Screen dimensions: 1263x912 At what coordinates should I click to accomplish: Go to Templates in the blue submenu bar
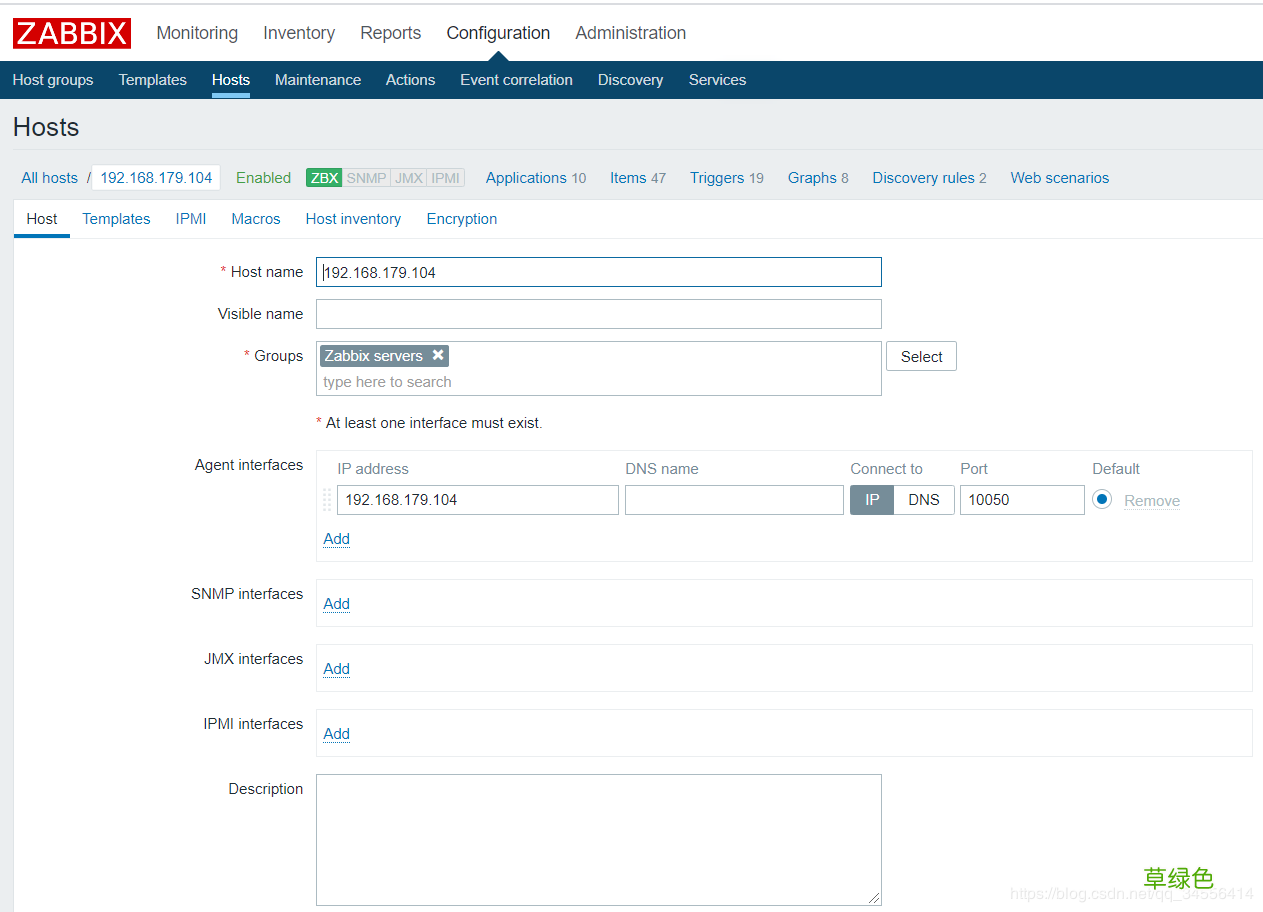pyautogui.click(x=153, y=80)
